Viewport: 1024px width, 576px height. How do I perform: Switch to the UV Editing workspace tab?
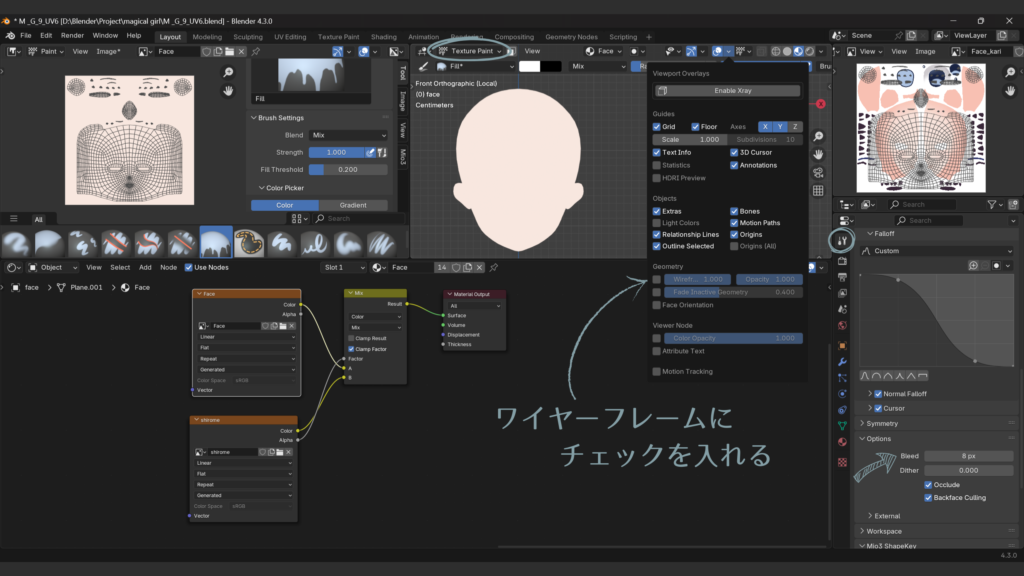tap(289, 37)
